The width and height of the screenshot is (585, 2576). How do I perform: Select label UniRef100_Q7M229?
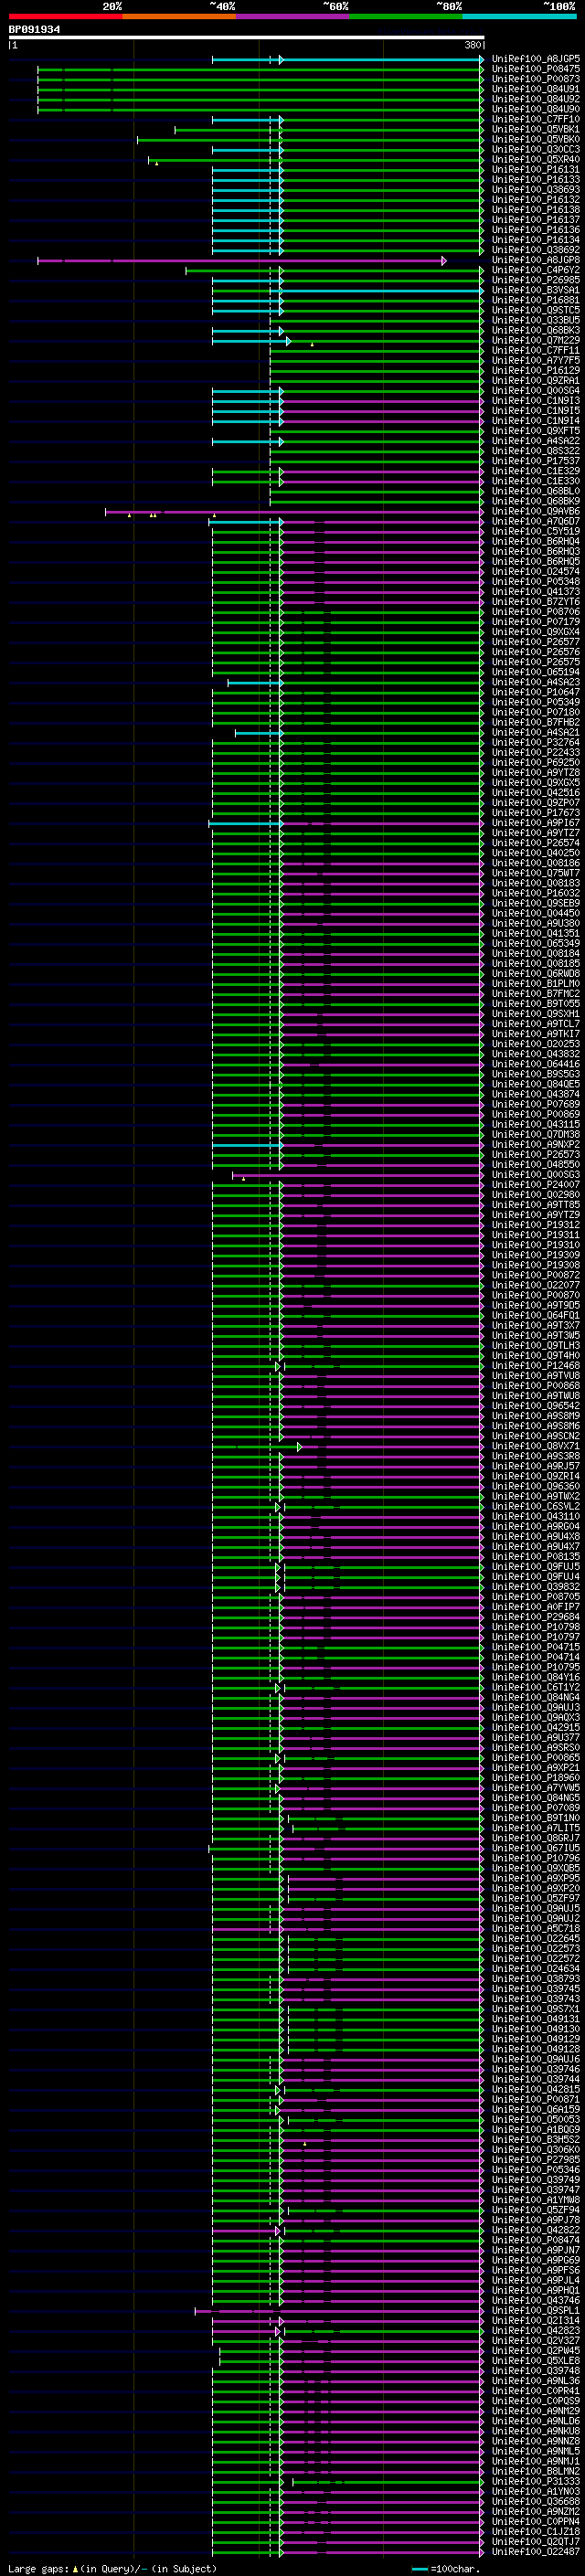tap(535, 340)
